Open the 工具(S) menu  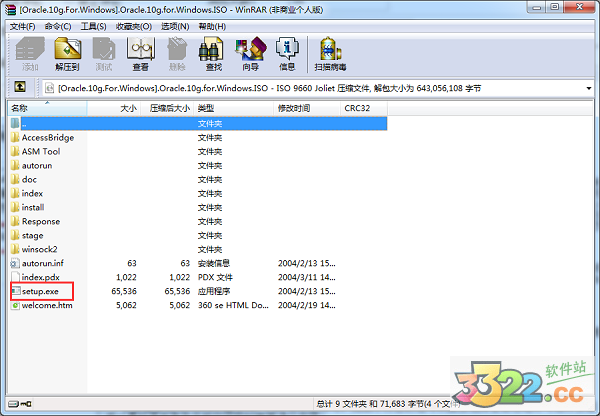tap(93, 26)
